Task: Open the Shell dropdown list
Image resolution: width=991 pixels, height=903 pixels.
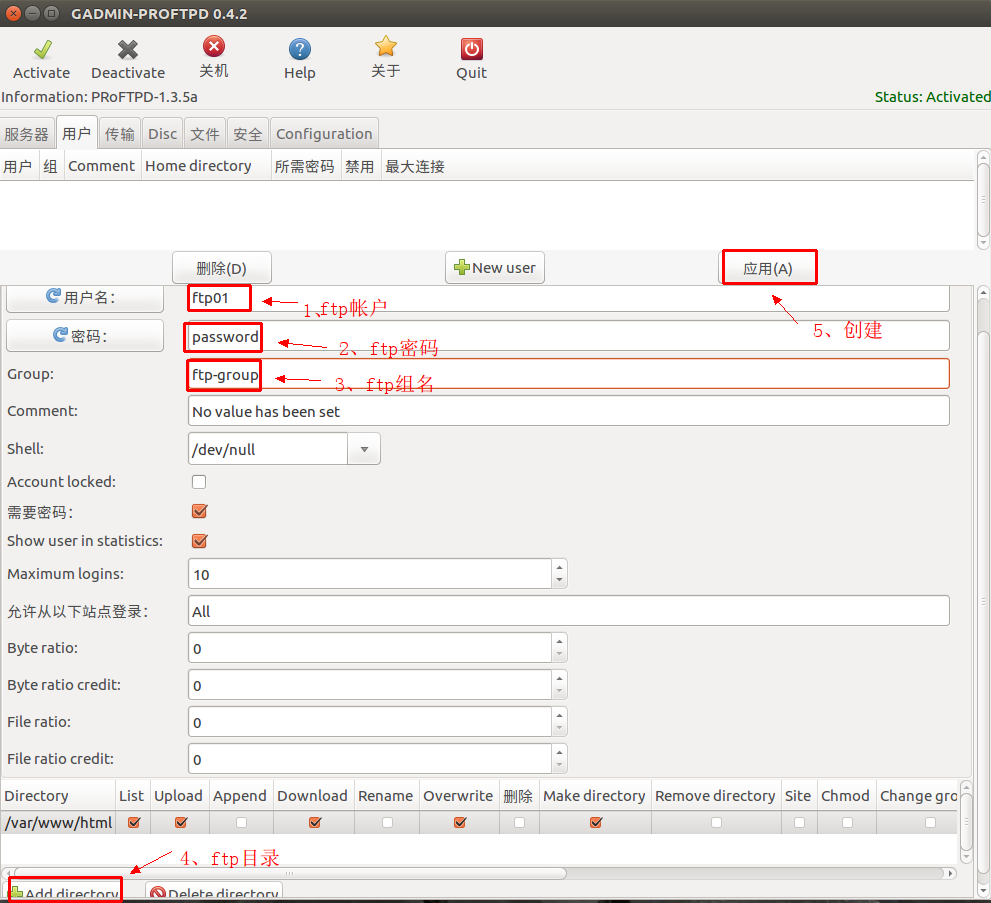Action: tap(364, 449)
